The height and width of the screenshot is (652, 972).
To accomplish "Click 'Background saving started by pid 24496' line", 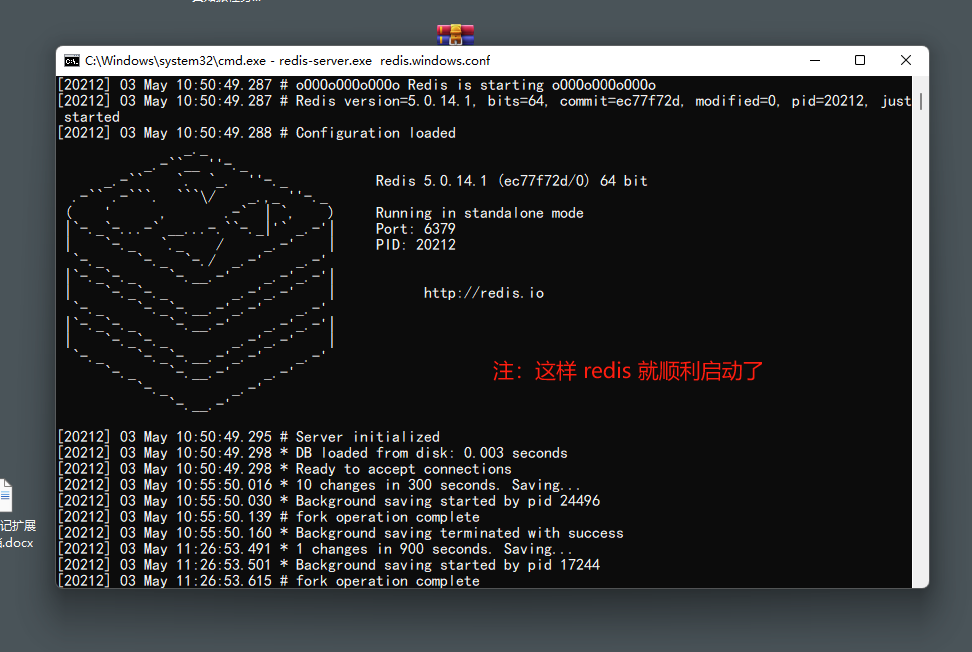I will pyautogui.click(x=329, y=501).
